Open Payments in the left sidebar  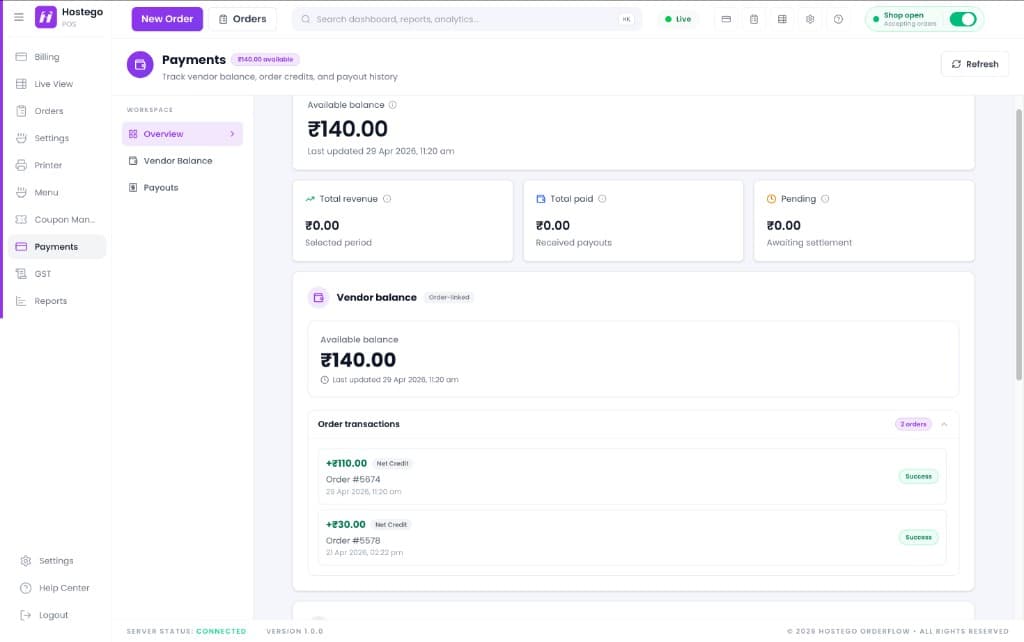tap(57, 247)
